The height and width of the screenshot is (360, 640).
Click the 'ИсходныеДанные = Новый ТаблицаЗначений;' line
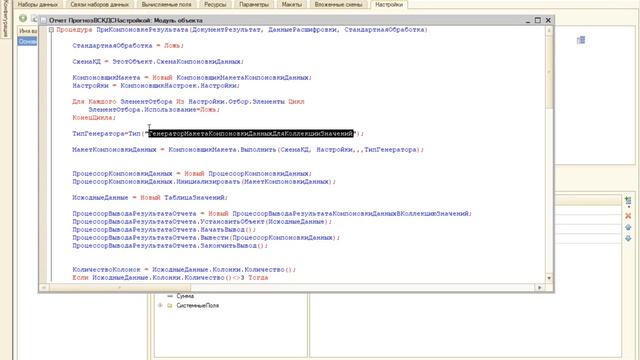150,198
